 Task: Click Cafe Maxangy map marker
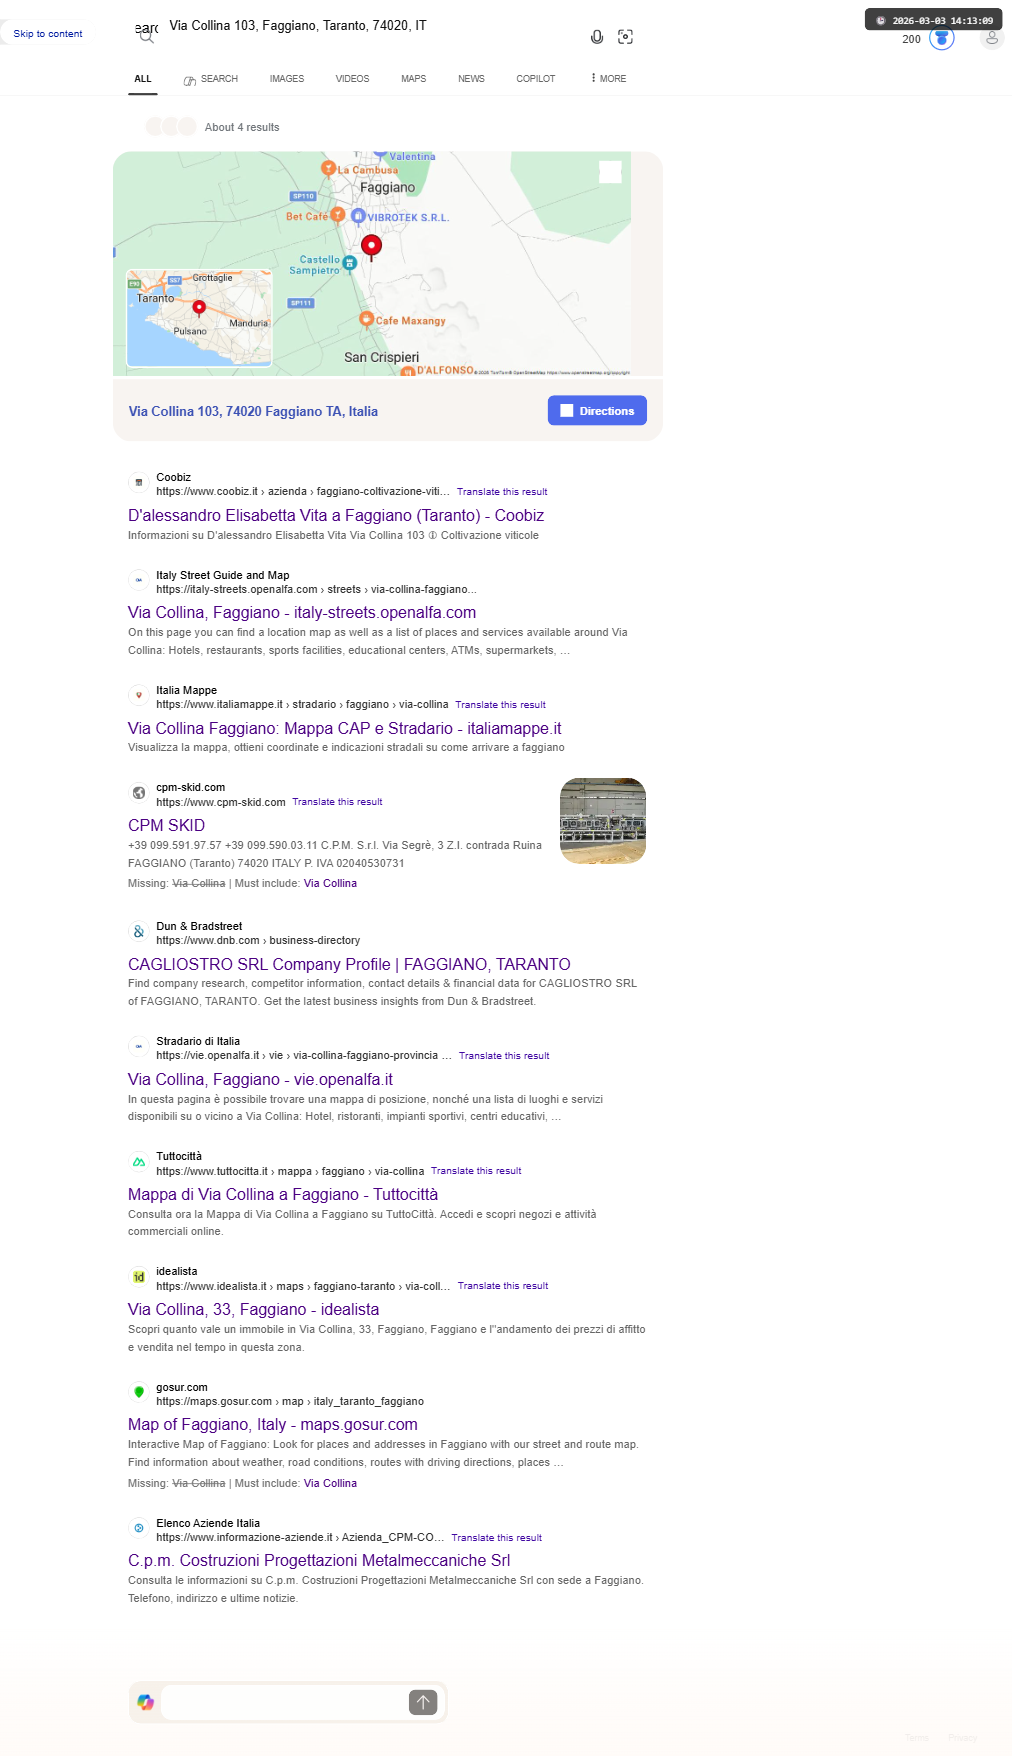click(x=366, y=319)
